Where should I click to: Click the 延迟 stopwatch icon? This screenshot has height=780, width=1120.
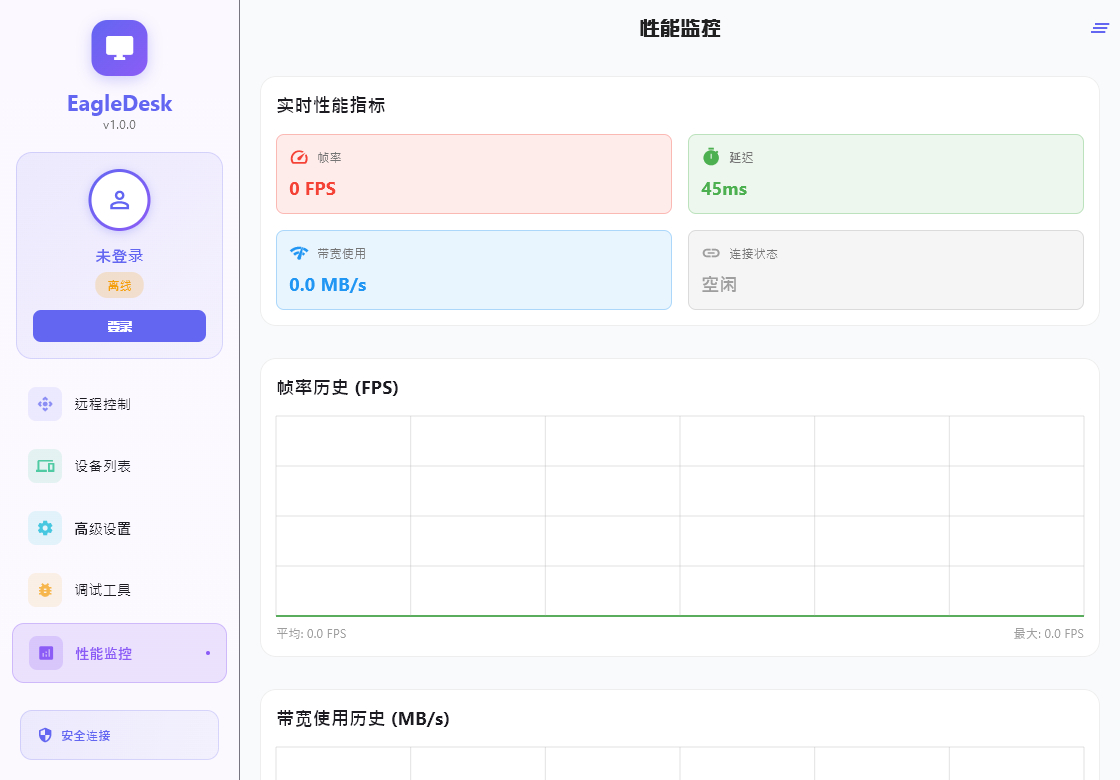[x=709, y=156]
